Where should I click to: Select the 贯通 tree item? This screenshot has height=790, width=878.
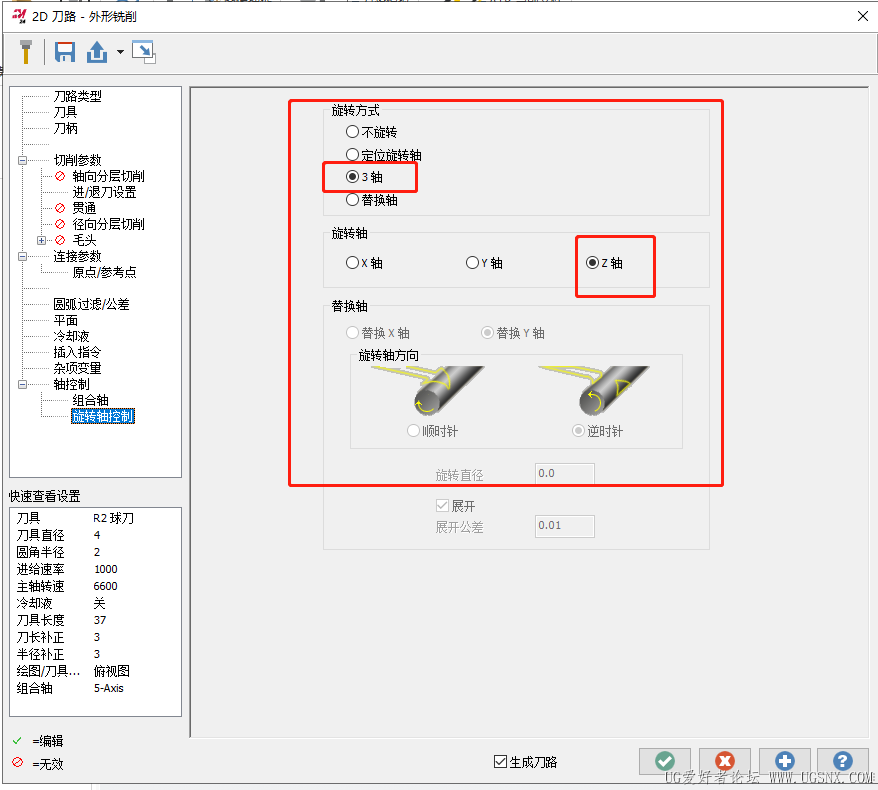point(84,208)
